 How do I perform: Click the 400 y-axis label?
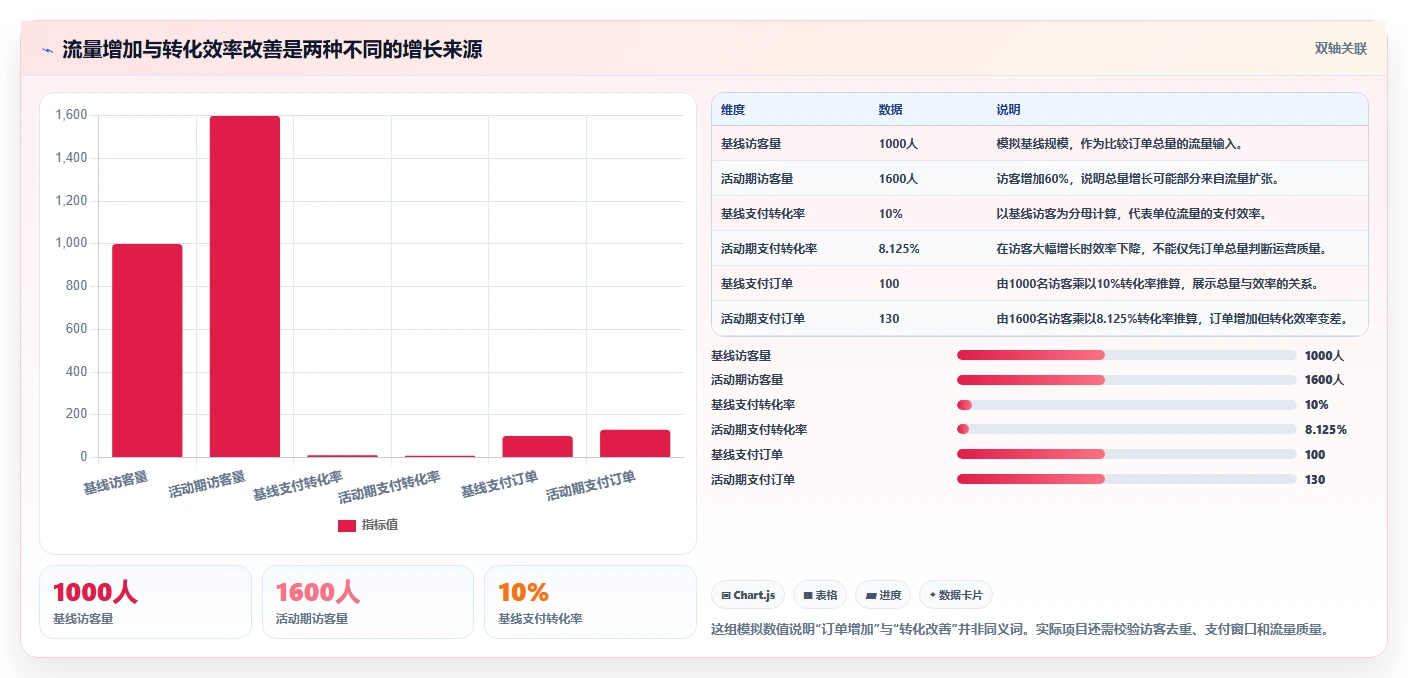coord(76,372)
